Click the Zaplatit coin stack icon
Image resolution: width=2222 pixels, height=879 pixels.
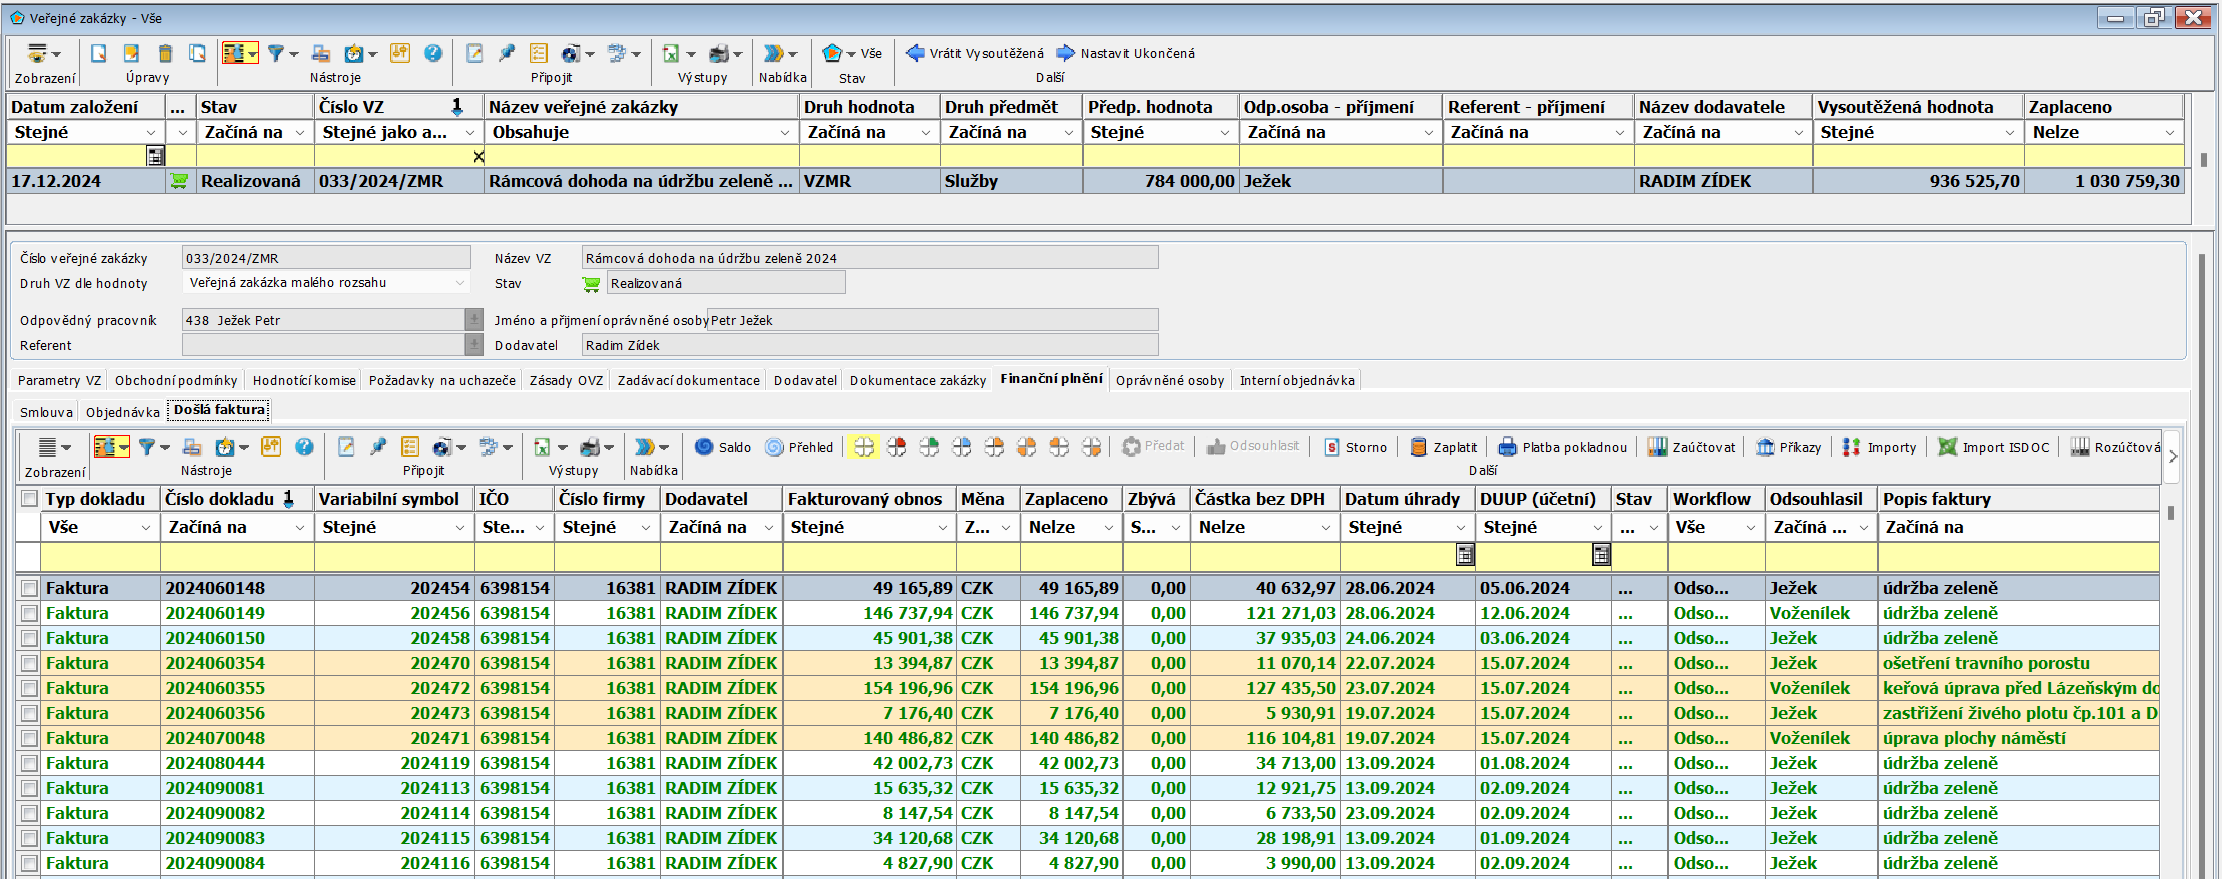[x=1418, y=447]
